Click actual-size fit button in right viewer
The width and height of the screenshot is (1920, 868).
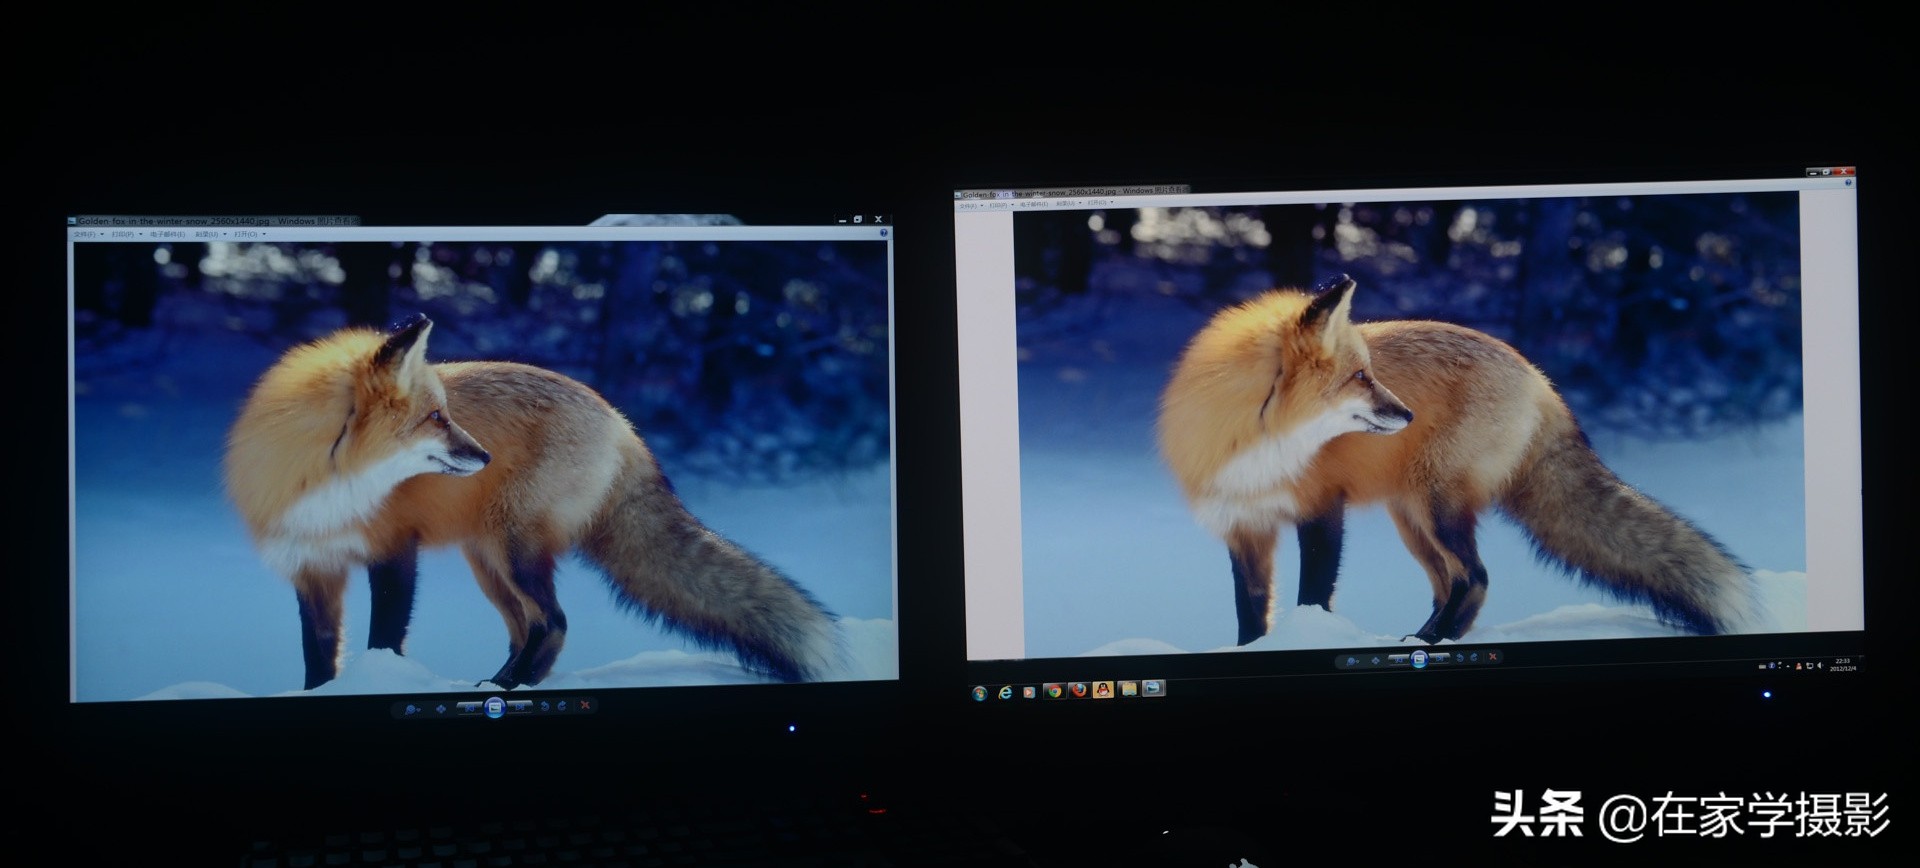point(1376,660)
